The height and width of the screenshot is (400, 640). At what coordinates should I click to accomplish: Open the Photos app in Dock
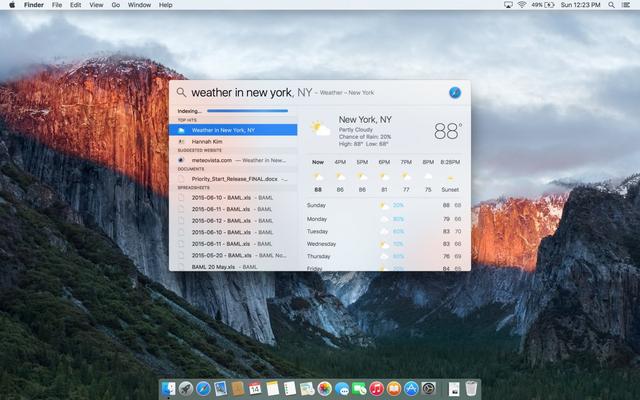[324, 388]
